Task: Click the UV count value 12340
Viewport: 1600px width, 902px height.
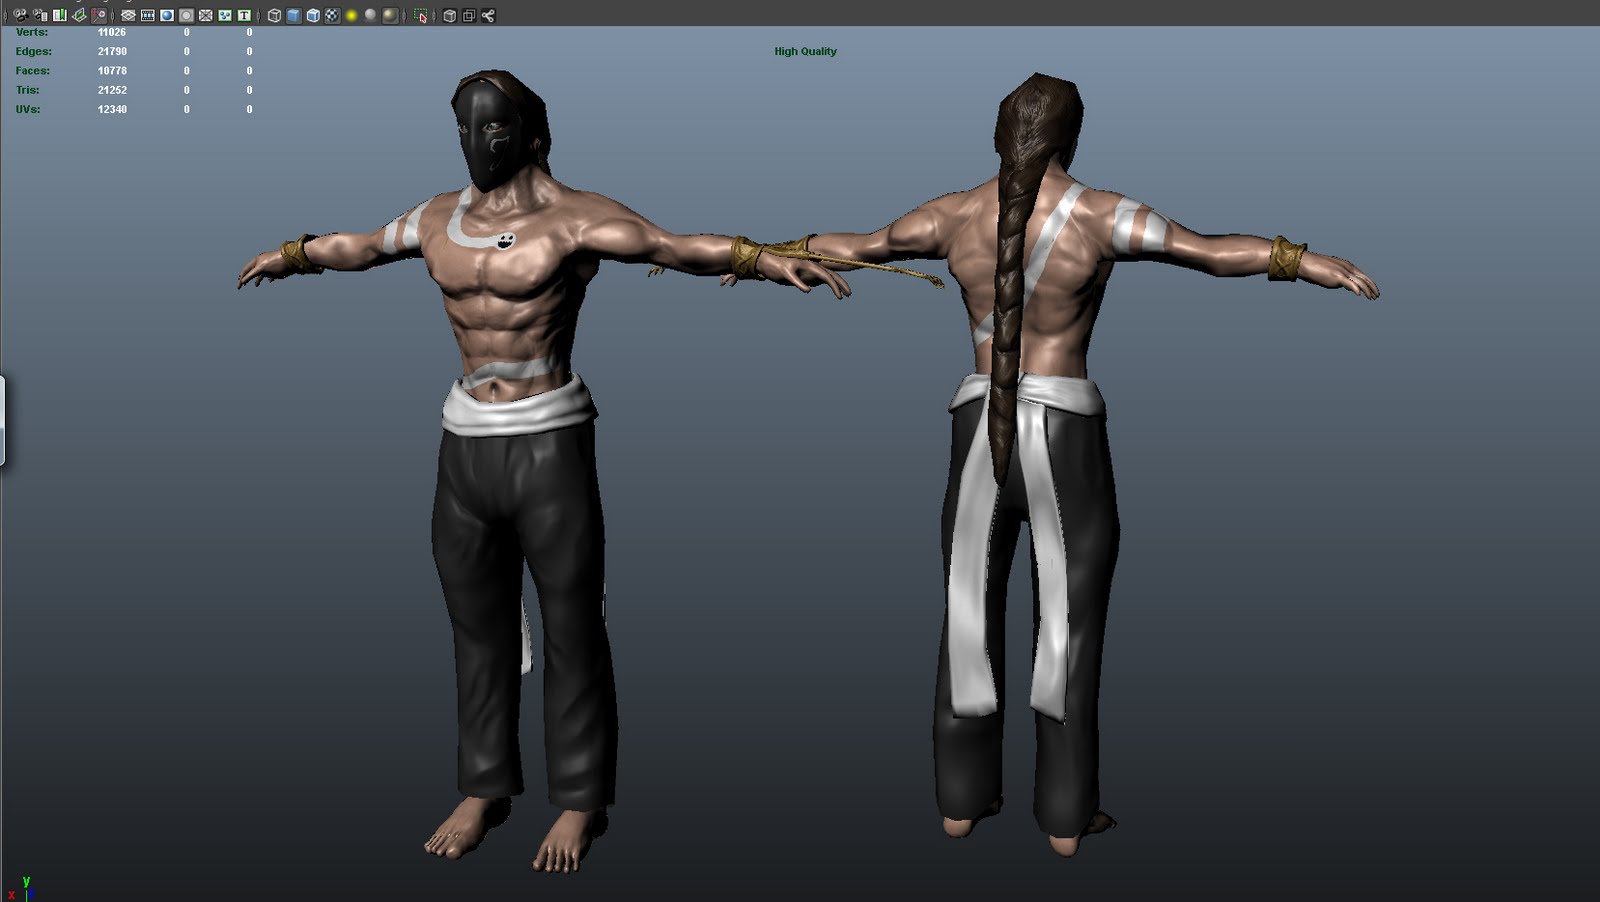Action: [112, 109]
